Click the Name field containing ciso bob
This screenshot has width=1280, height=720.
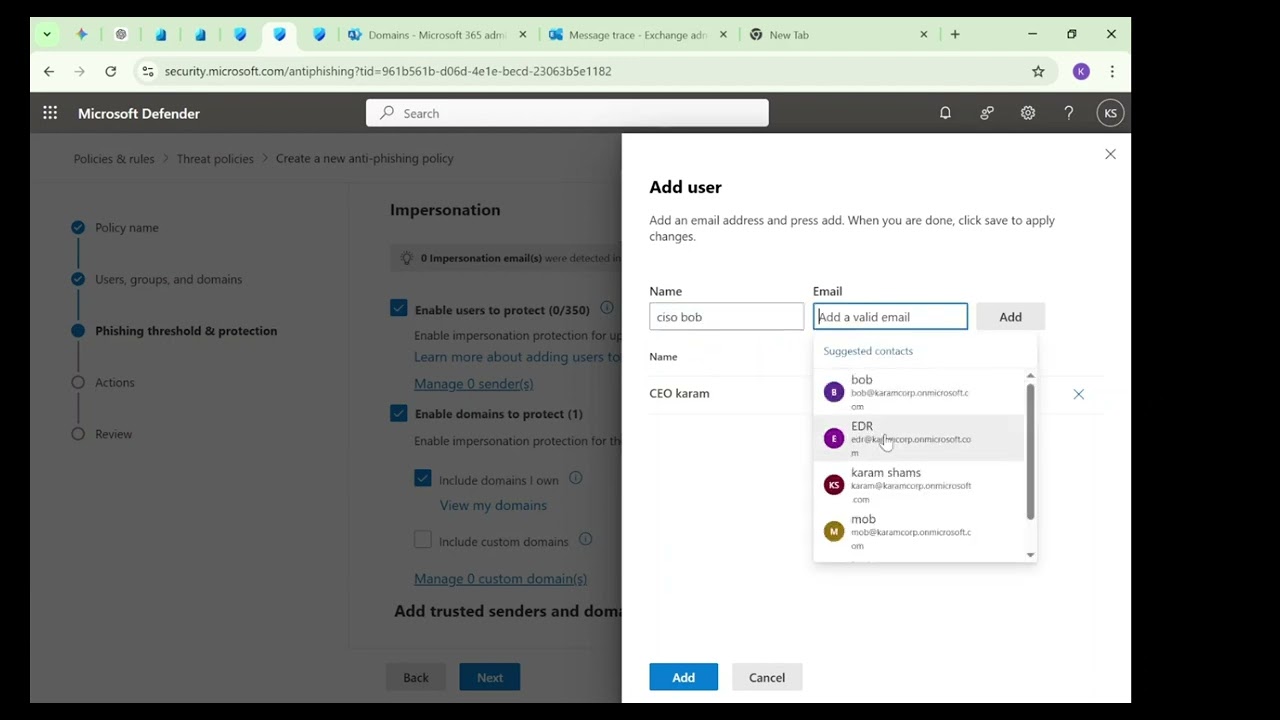tap(726, 317)
